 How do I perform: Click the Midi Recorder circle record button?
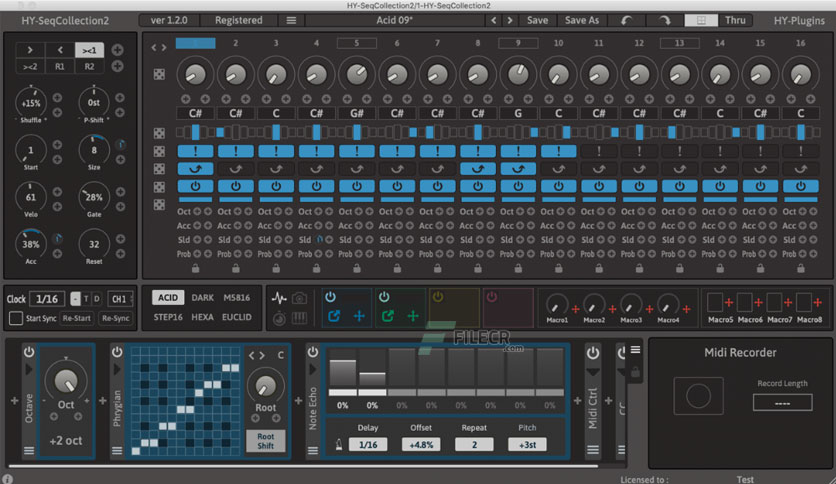click(x=698, y=396)
